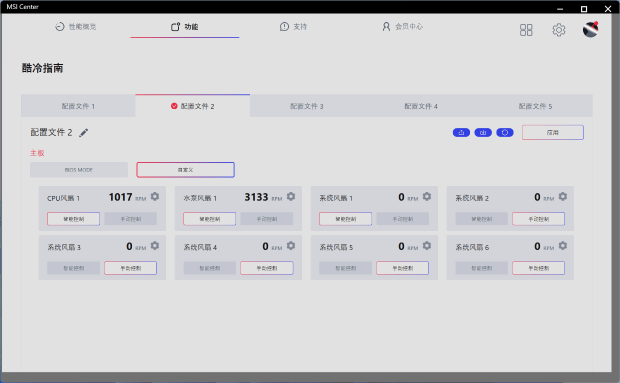The width and height of the screenshot is (620, 383).
Task: Select the 自定义 custom mode button
Action: pyautogui.click(x=185, y=170)
